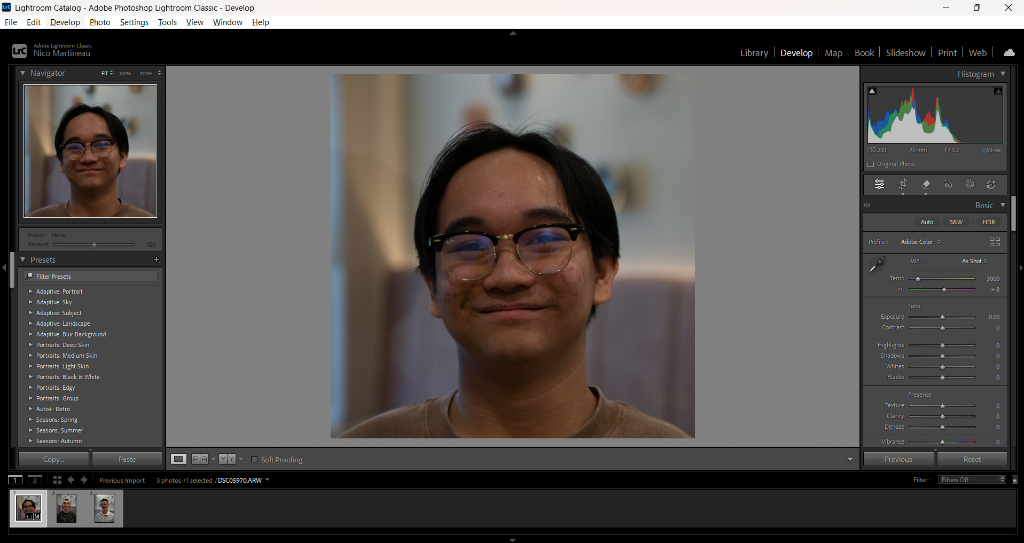Click the Reset button
Image resolution: width=1024 pixels, height=543 pixels.
click(x=972, y=459)
